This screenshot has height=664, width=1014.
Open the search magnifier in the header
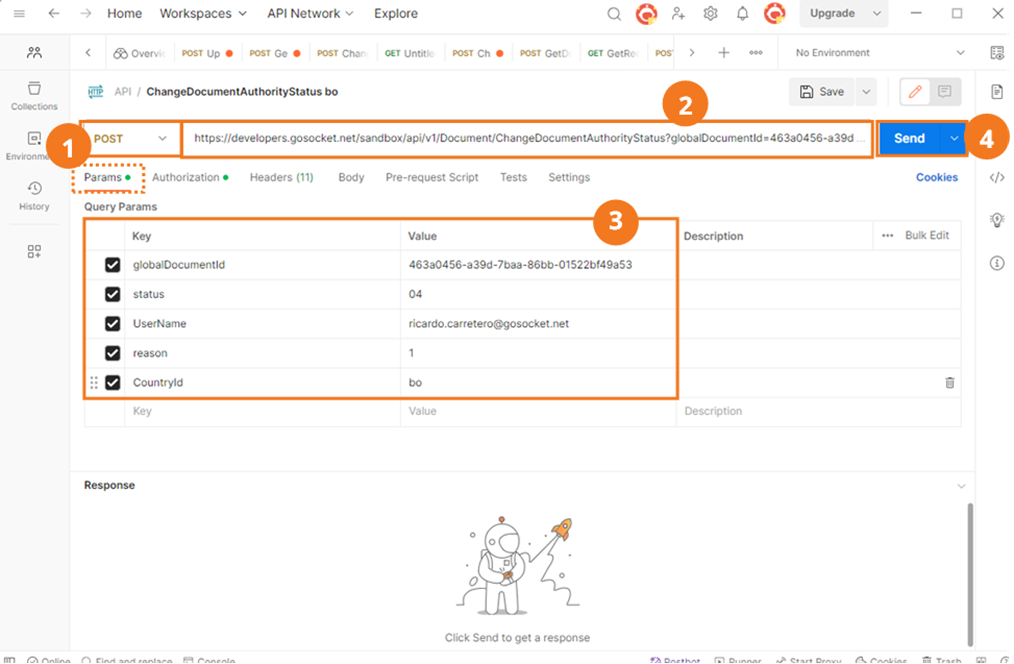[x=614, y=14]
